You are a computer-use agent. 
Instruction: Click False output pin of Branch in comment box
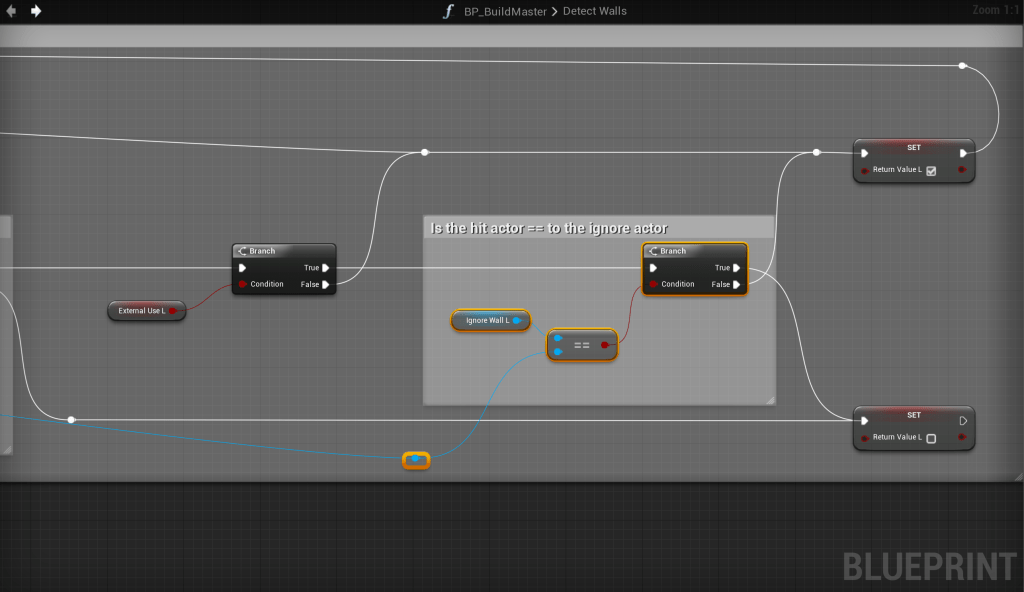pos(737,285)
